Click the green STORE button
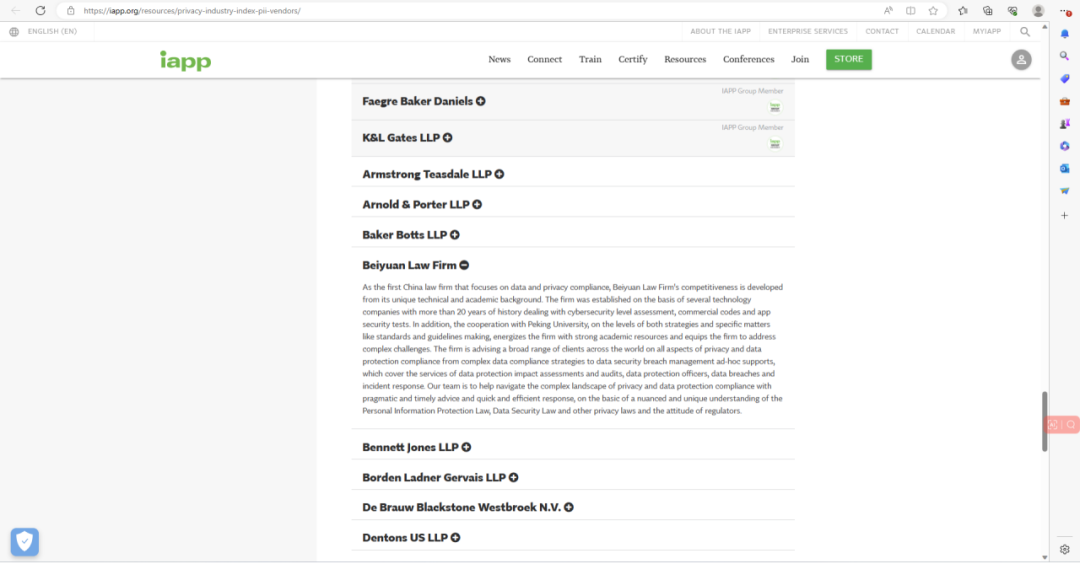The height and width of the screenshot is (564, 1080). pyautogui.click(x=849, y=59)
